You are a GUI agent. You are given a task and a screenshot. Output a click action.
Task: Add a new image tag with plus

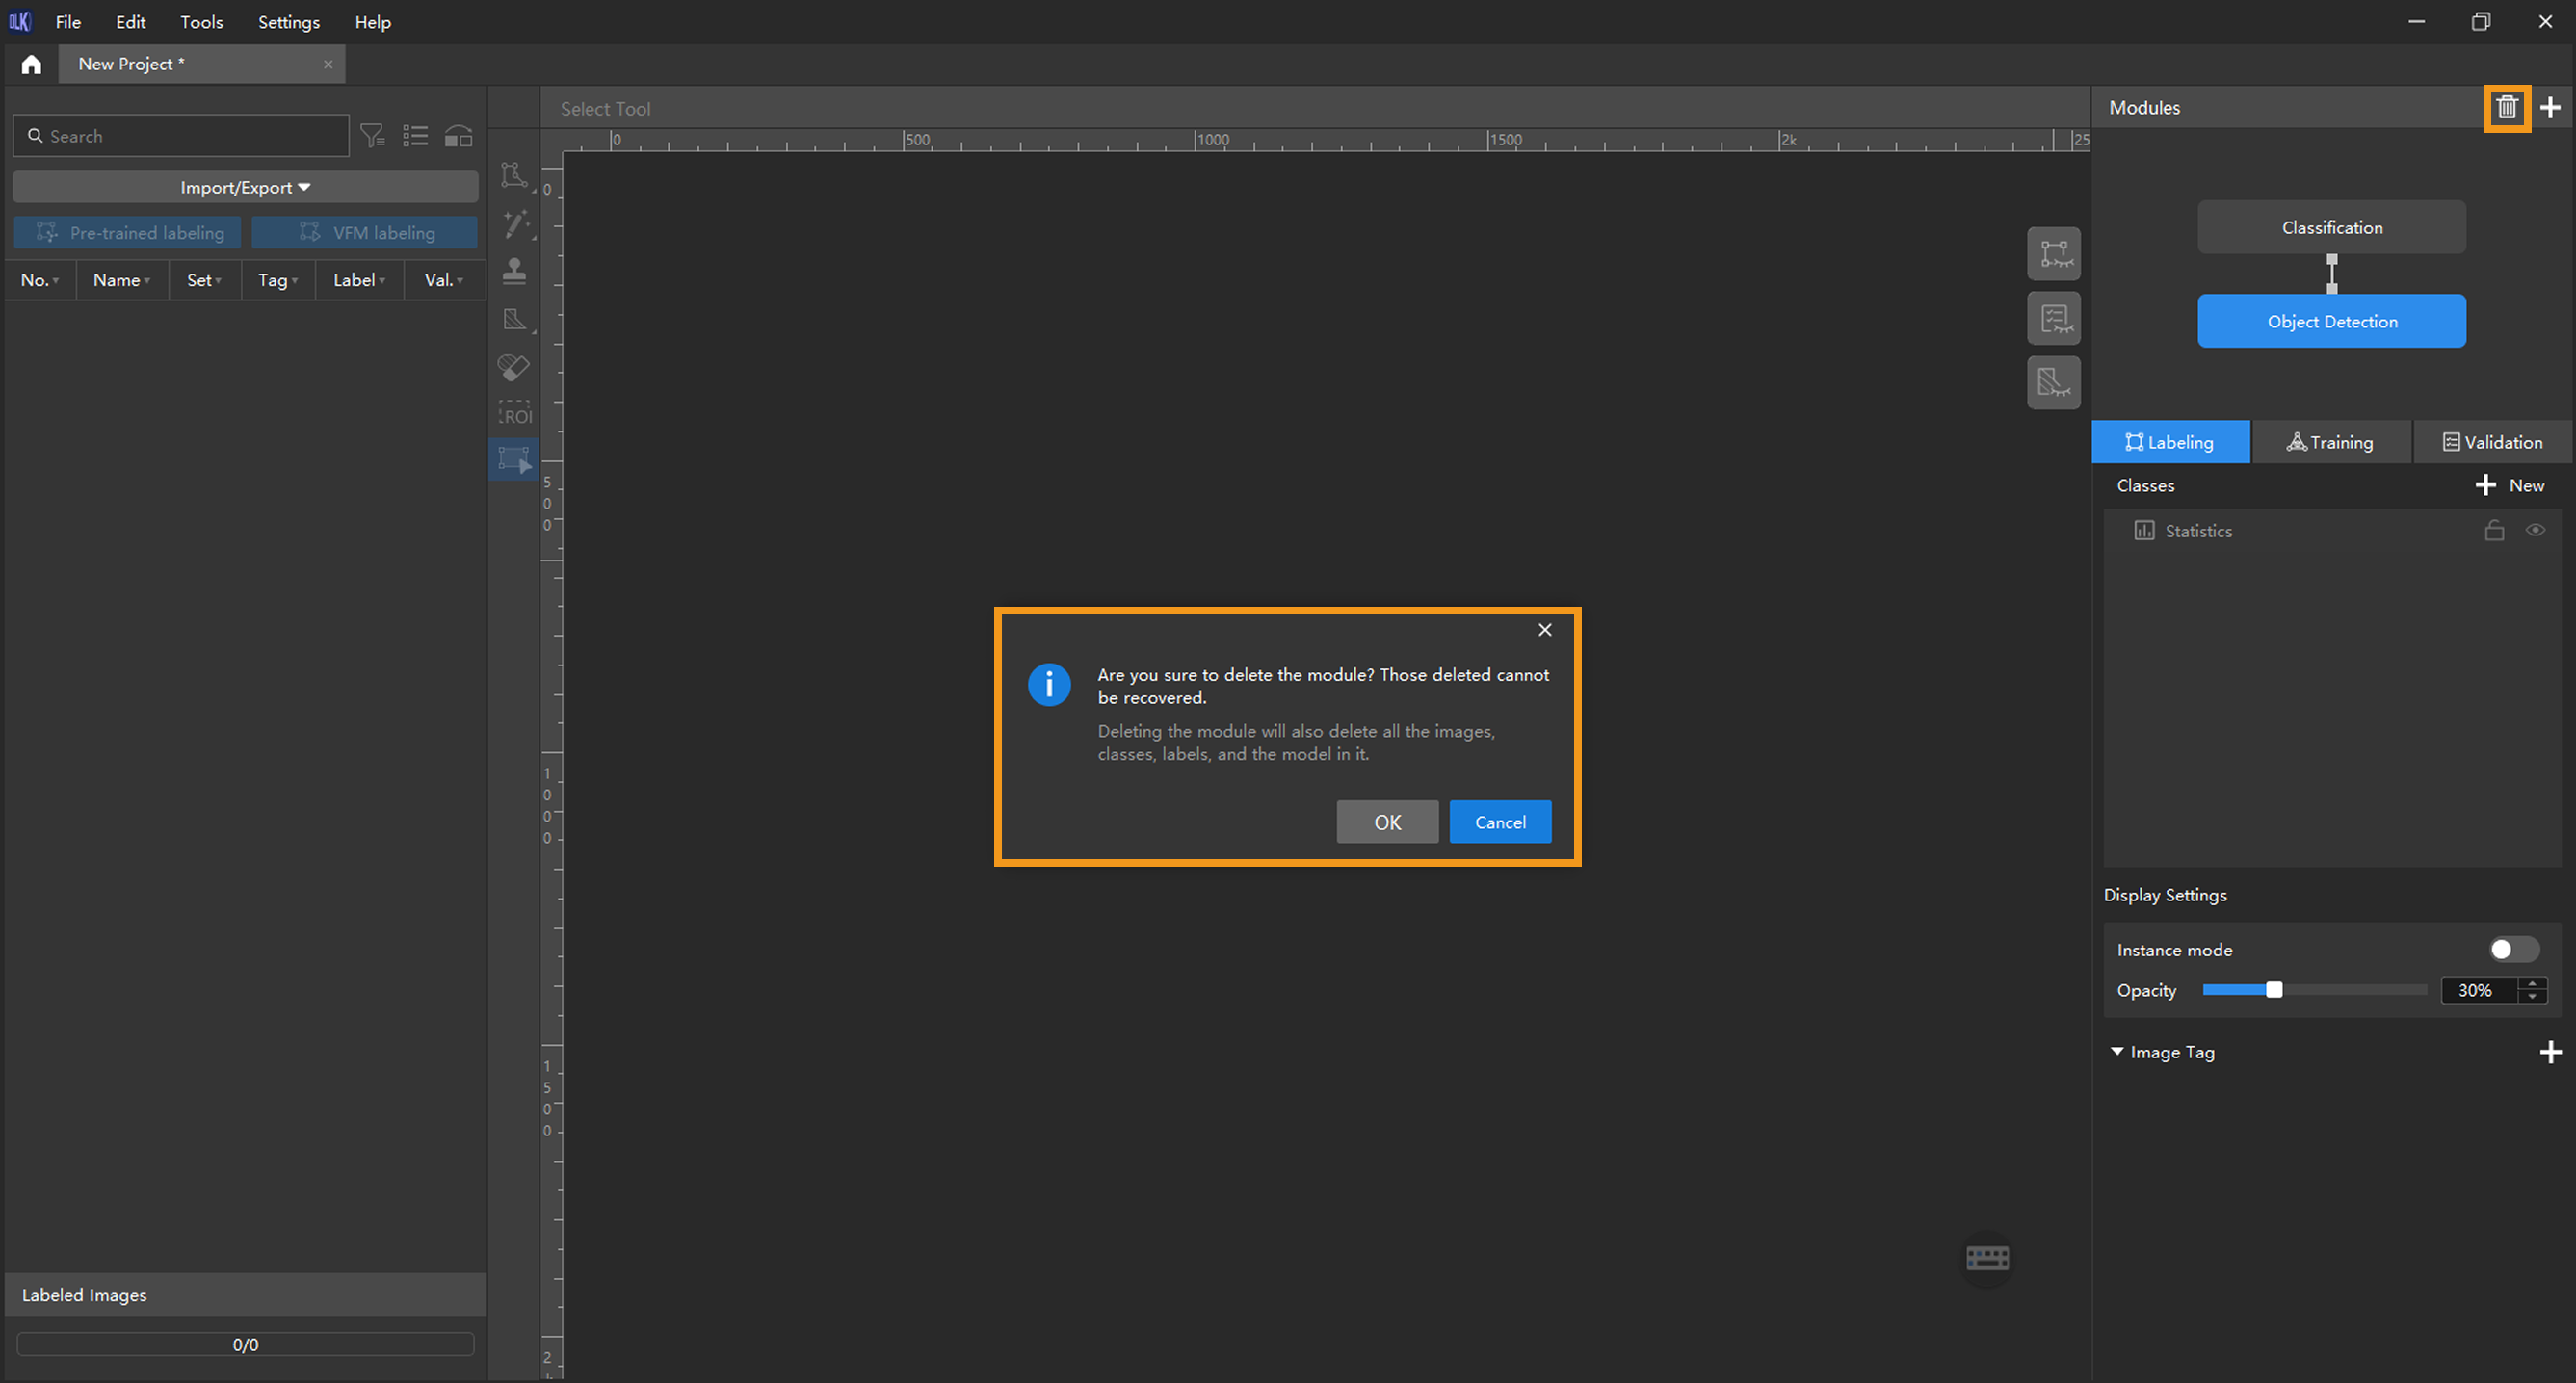2550,1052
